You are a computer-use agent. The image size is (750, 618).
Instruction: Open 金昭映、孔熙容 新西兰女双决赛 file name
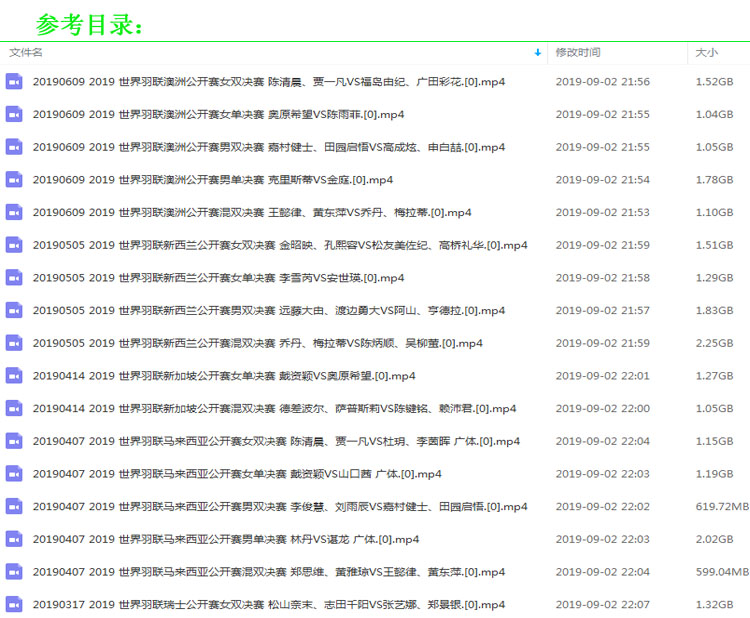pos(279,245)
